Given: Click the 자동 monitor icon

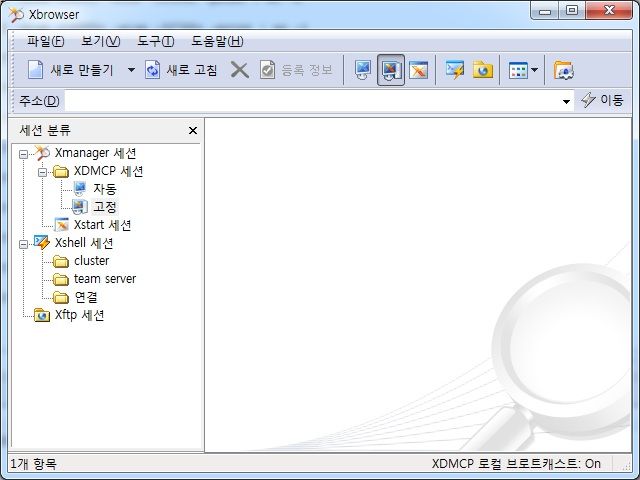Looking at the screenshot, I should (80, 189).
